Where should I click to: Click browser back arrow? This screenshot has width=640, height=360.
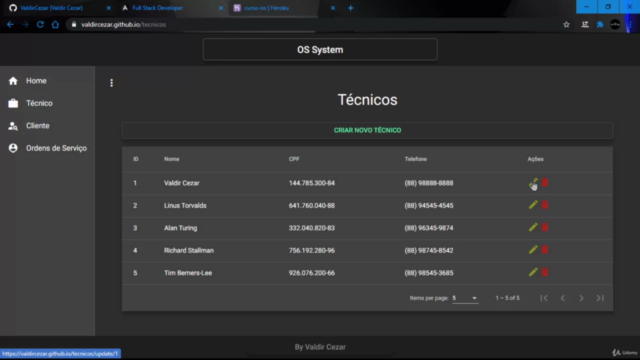click(x=10, y=24)
